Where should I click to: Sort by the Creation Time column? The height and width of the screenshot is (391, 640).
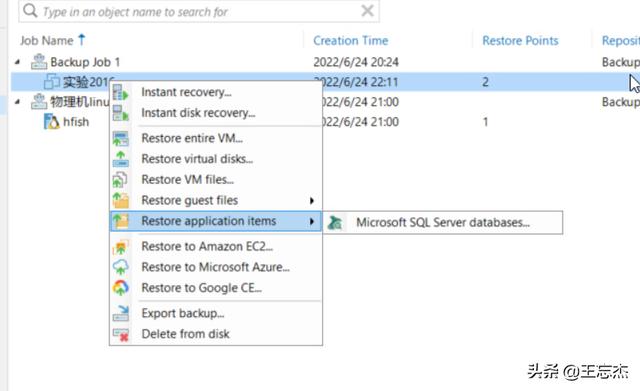351,40
